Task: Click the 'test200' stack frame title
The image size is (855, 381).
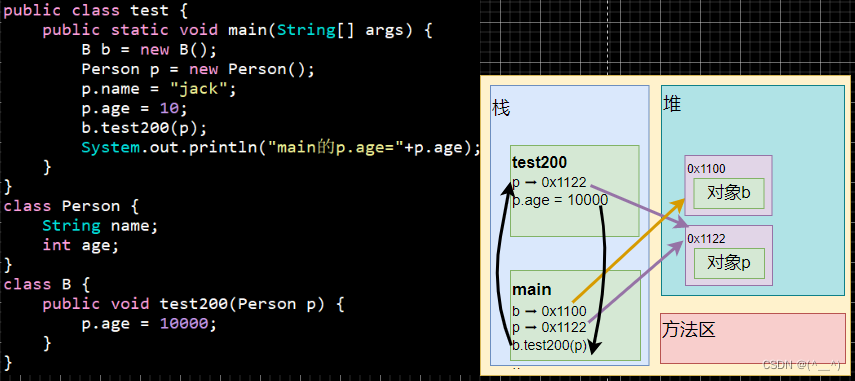Action: point(540,162)
